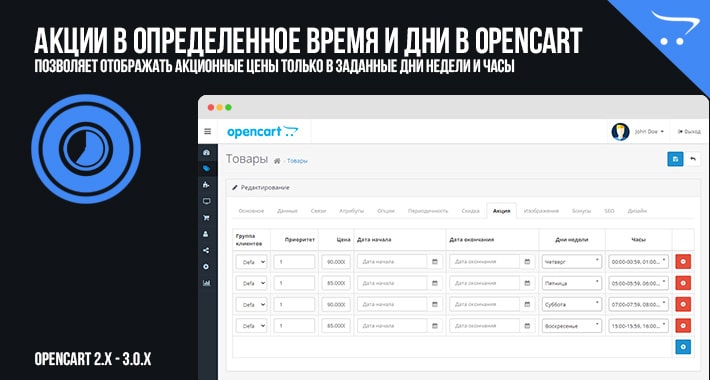The image size is (710, 380).
Task: Click Дата начала field in Суббота row
Action: tap(392, 304)
